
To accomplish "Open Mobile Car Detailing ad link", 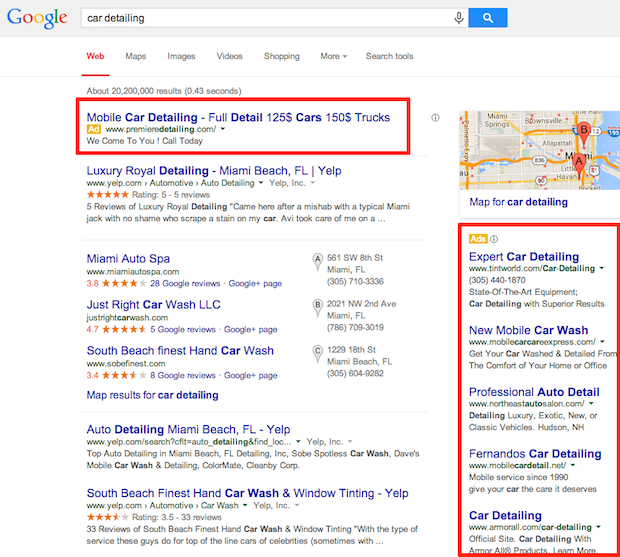I will (x=238, y=117).
